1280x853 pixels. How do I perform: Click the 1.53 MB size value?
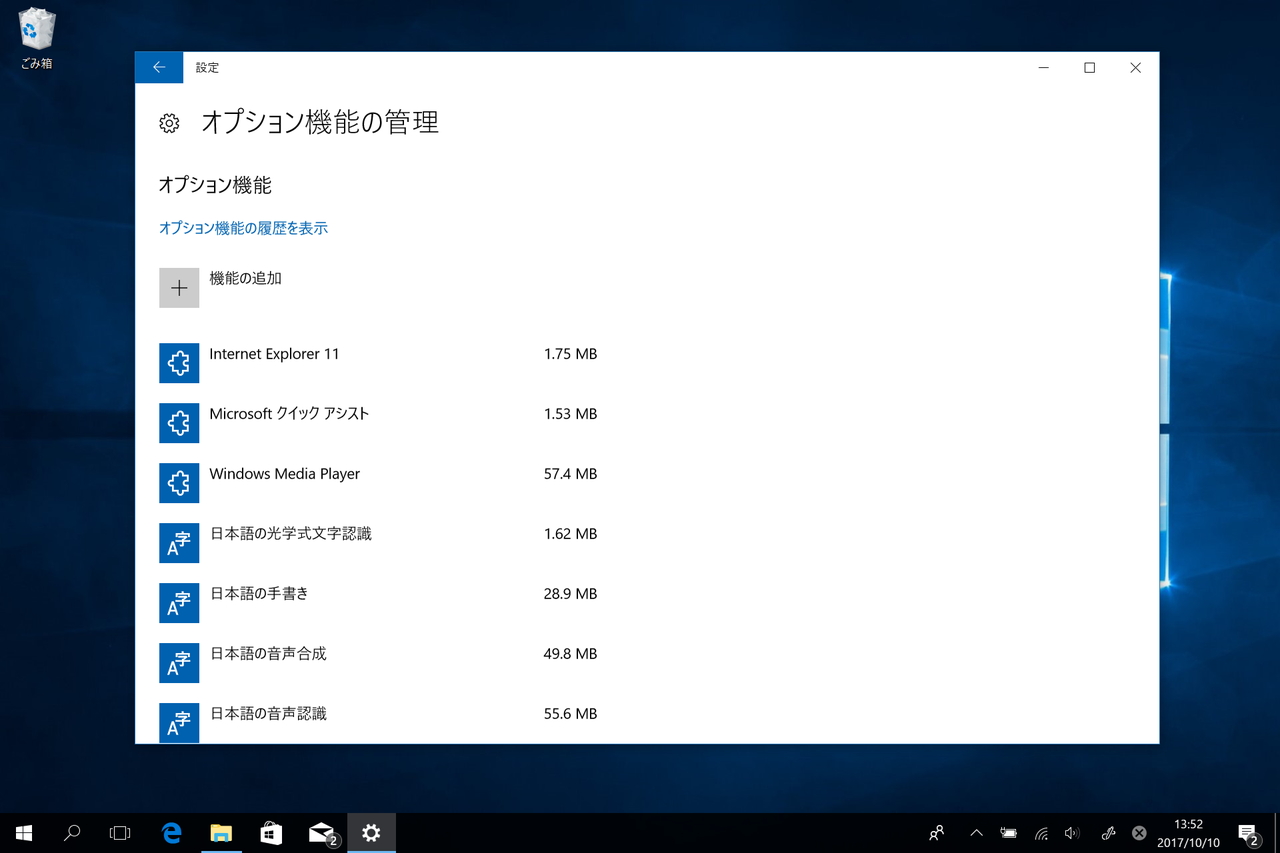(x=570, y=414)
